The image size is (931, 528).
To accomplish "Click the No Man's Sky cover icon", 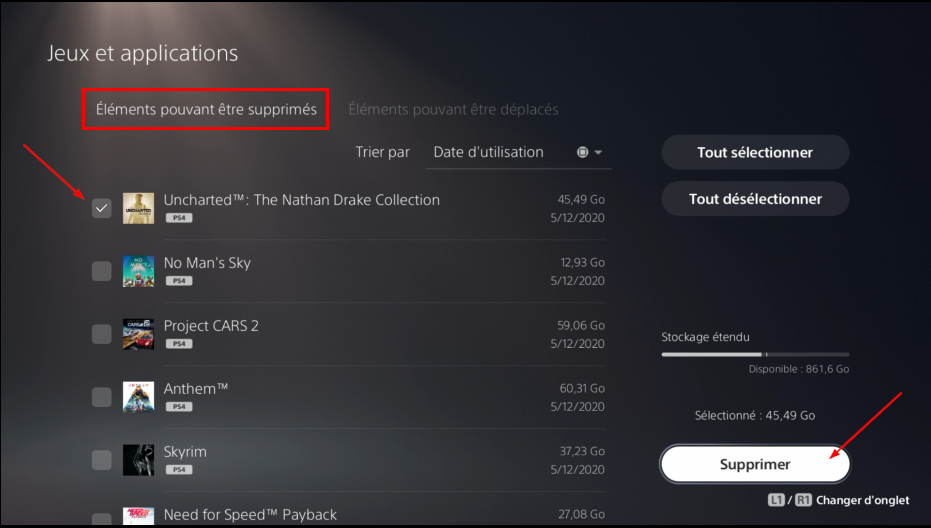I will (x=138, y=271).
